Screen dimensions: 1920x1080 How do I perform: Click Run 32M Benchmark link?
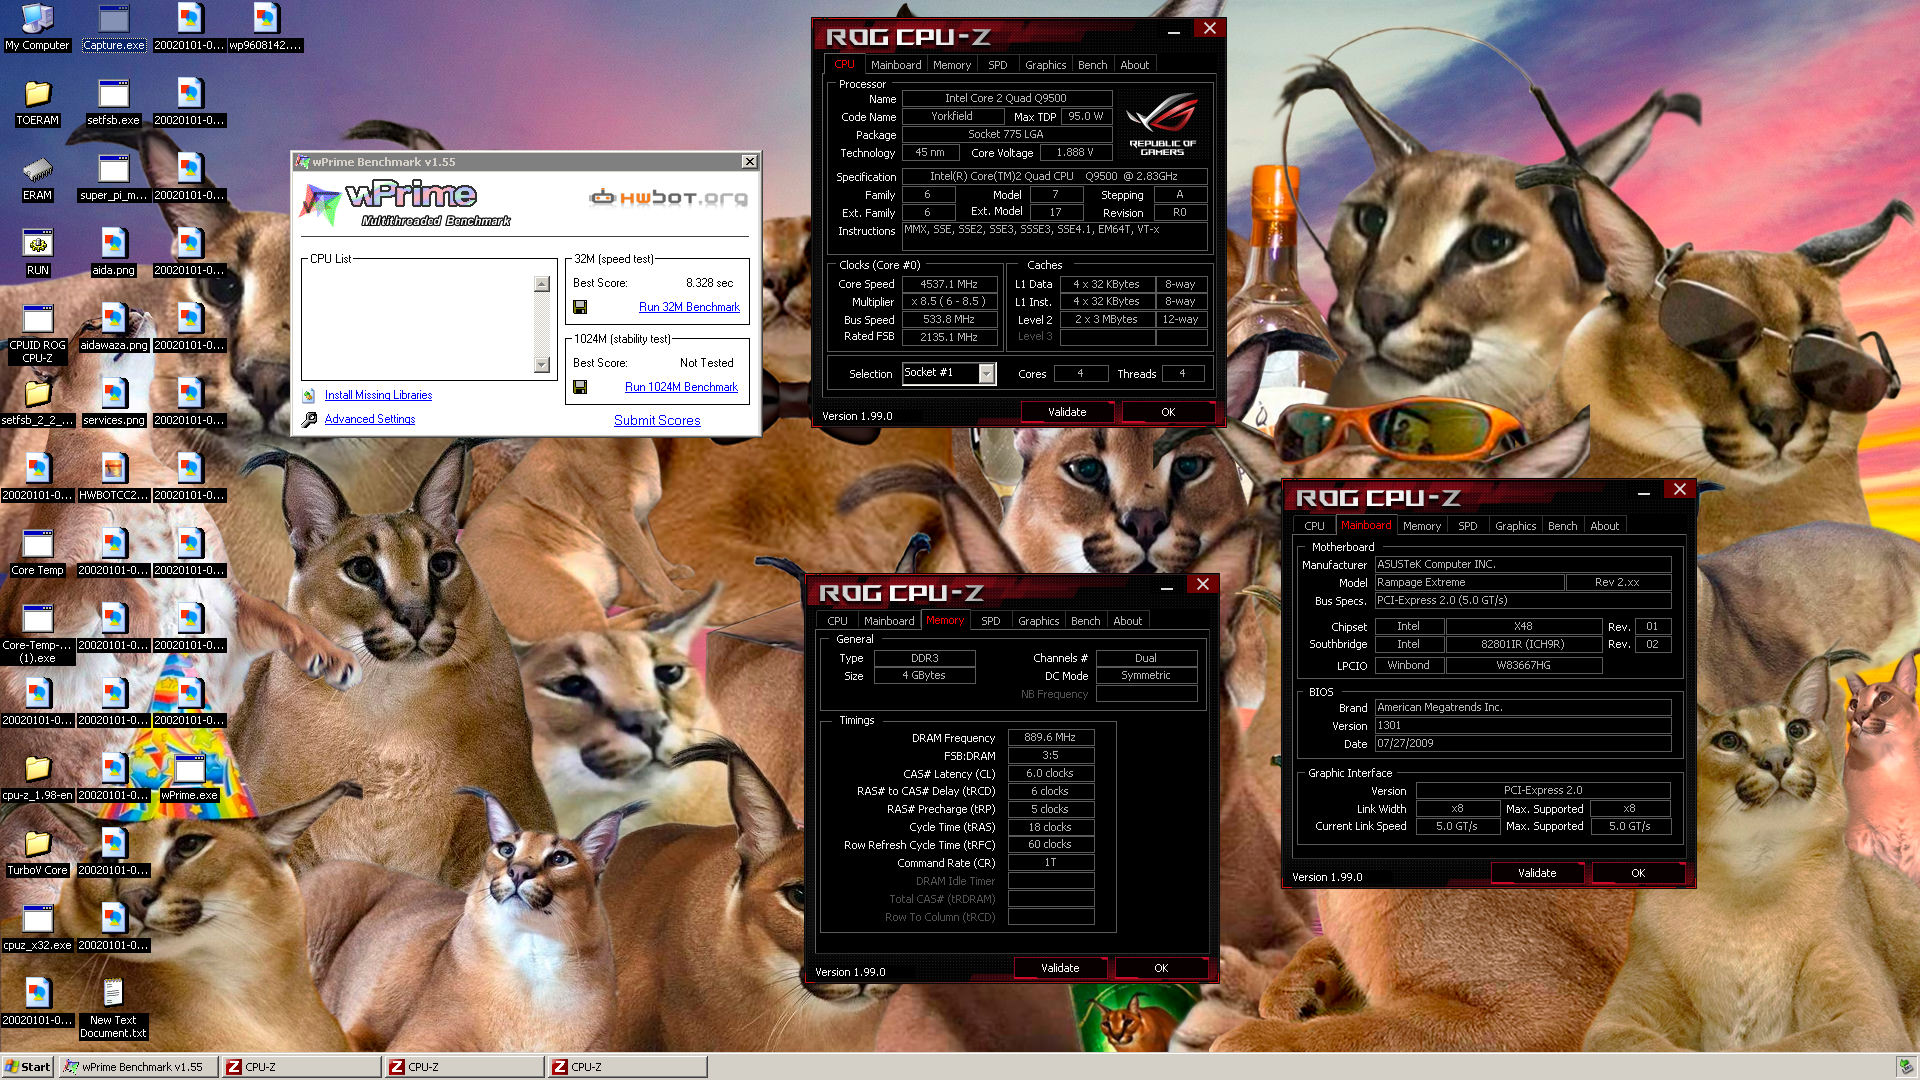click(x=689, y=307)
